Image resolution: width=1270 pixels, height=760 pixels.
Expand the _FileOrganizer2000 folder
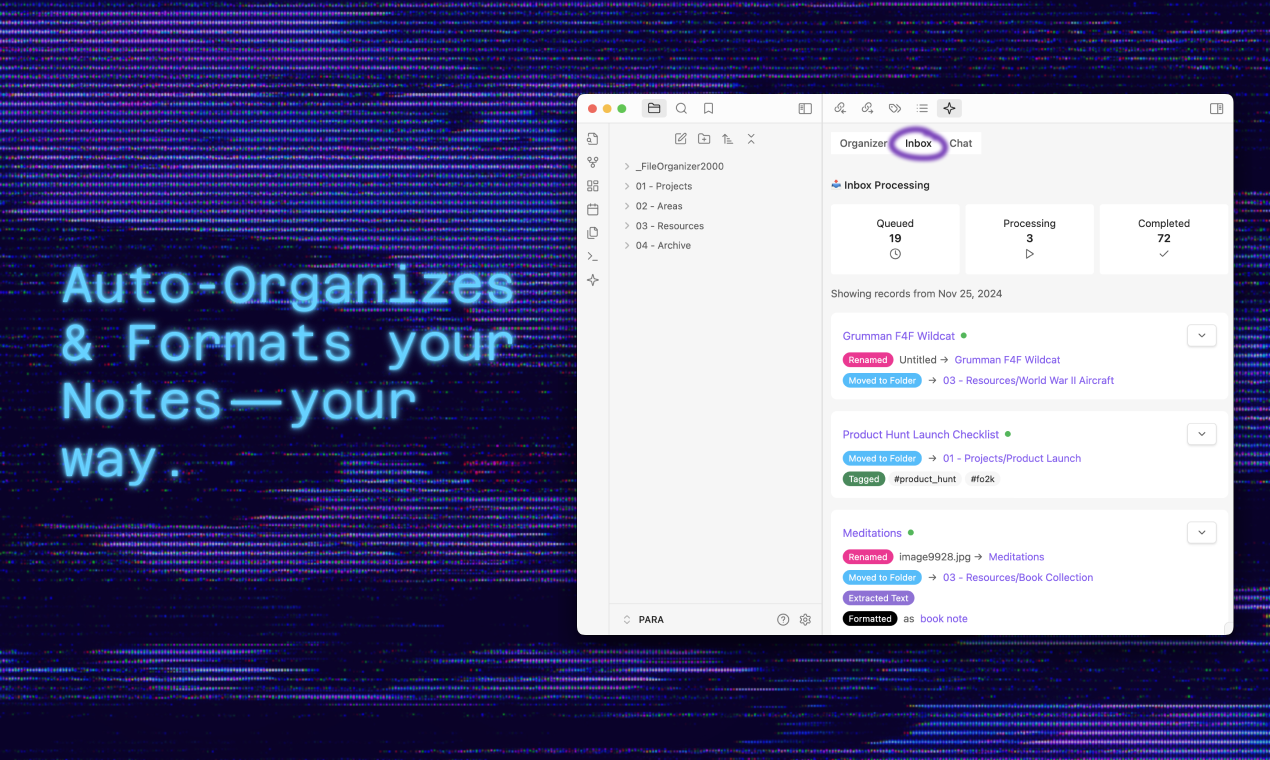tap(626, 166)
